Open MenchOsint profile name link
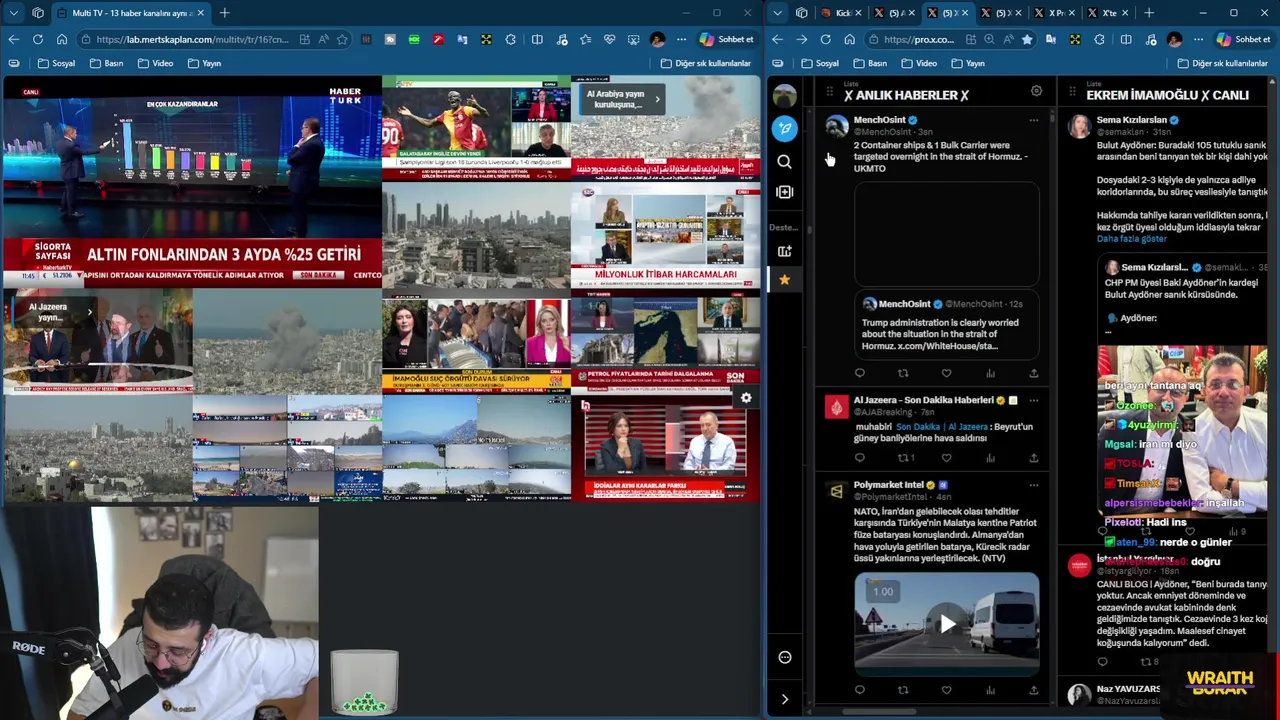Screen dimensions: 1280x720 (x=878, y=120)
